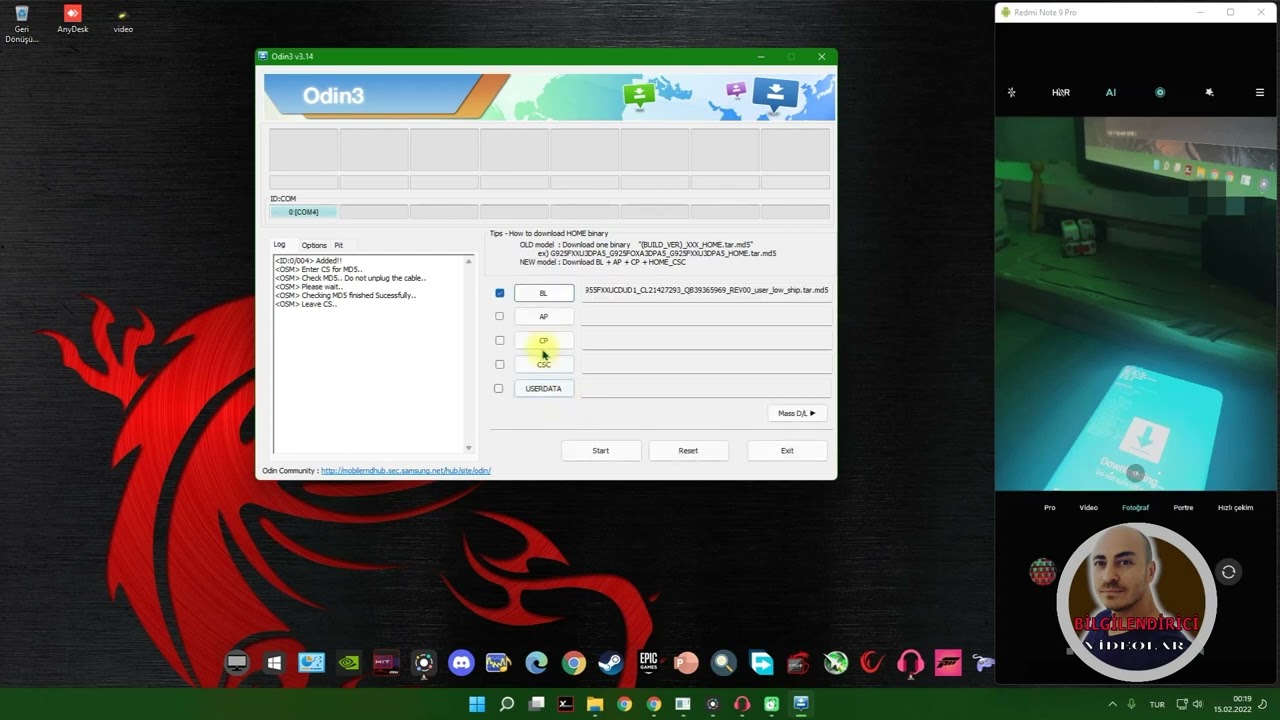Open the Odin Community link
The image size is (1280, 720).
[x=405, y=470]
